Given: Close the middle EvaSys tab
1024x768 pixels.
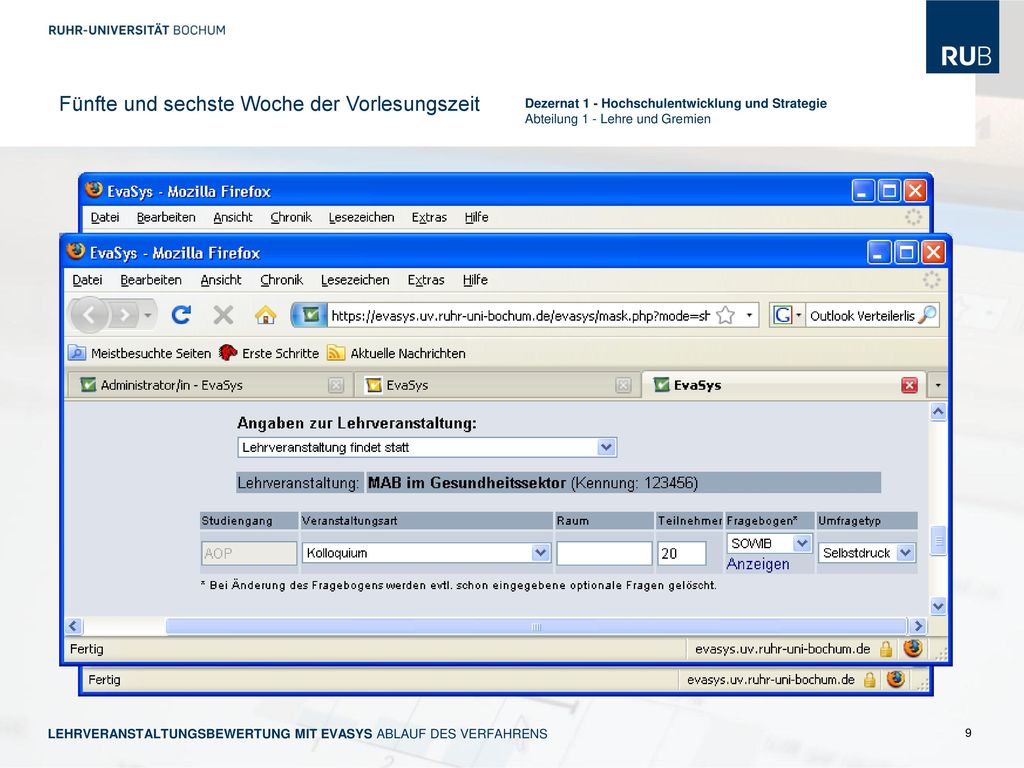Looking at the screenshot, I should [623, 385].
